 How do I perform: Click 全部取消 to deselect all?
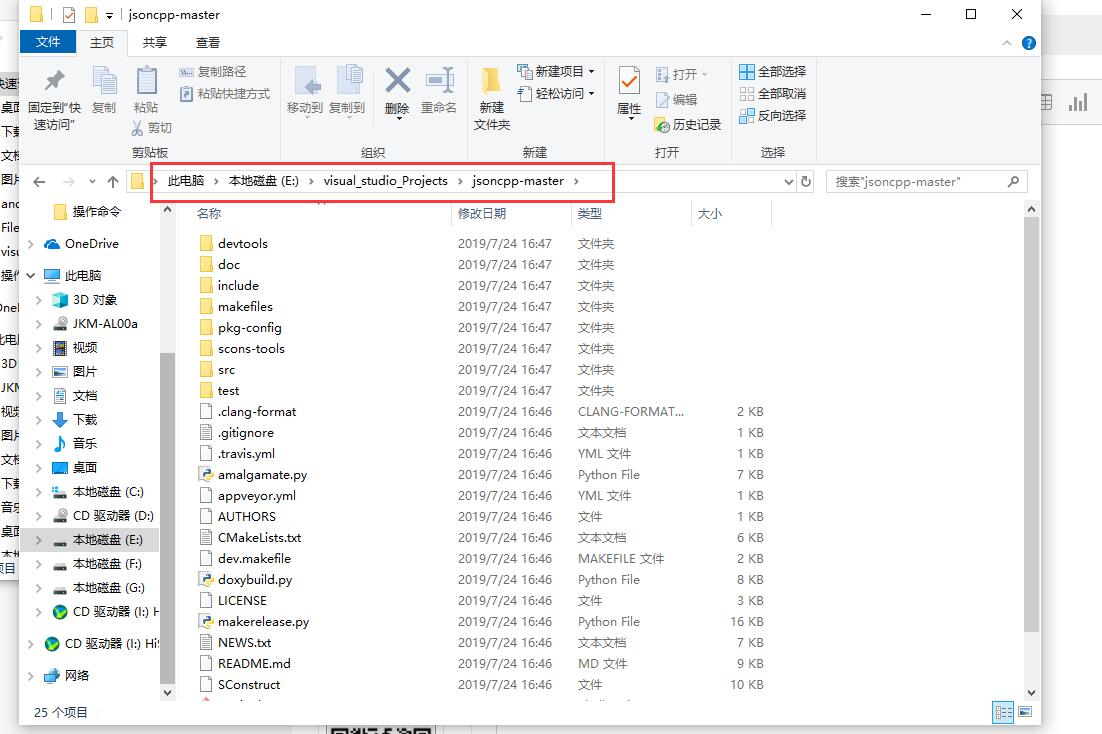[x=771, y=93]
